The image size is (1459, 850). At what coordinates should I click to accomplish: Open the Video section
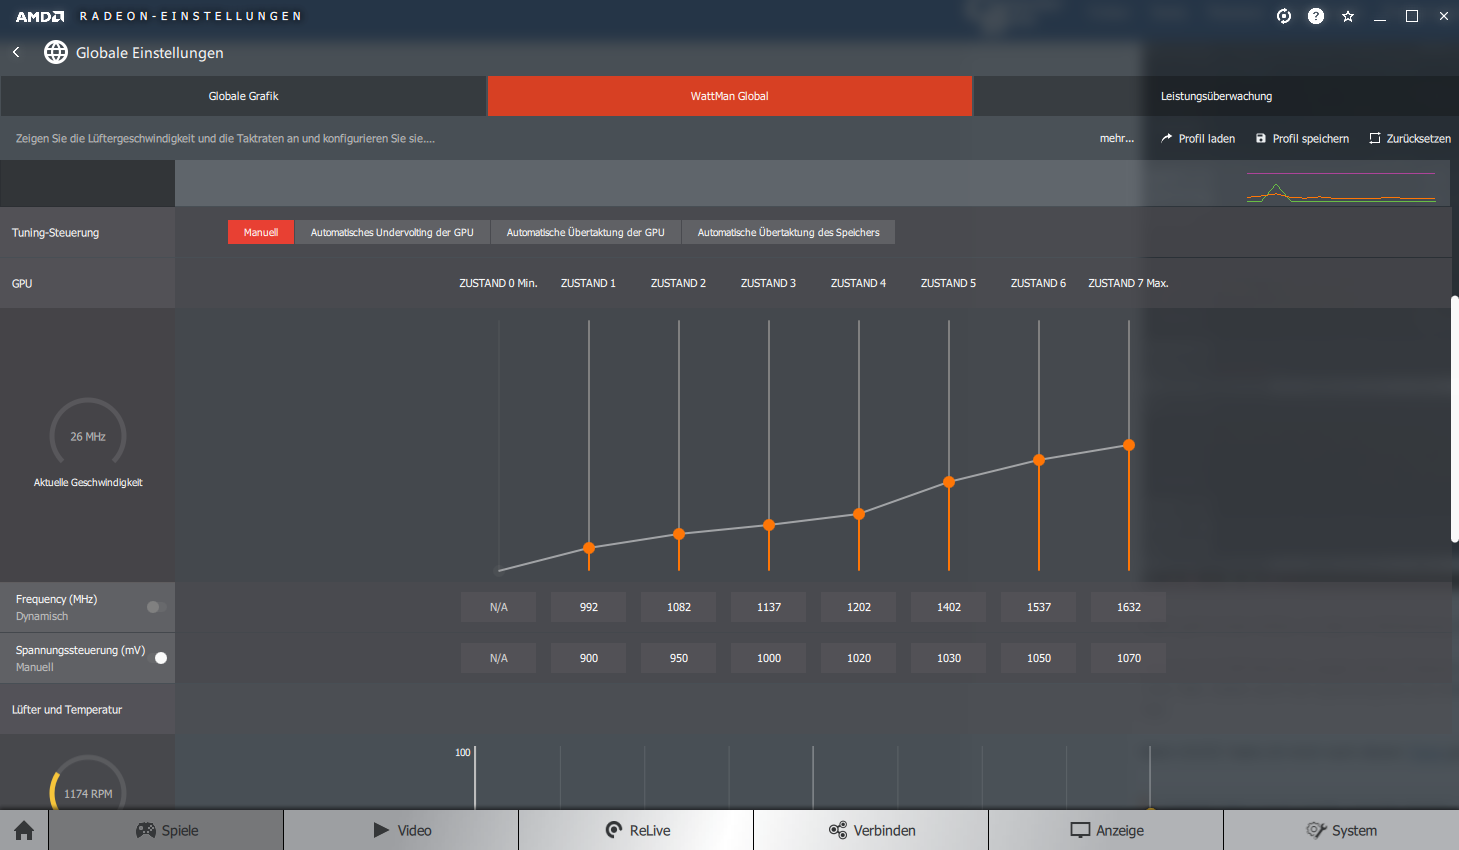point(401,830)
